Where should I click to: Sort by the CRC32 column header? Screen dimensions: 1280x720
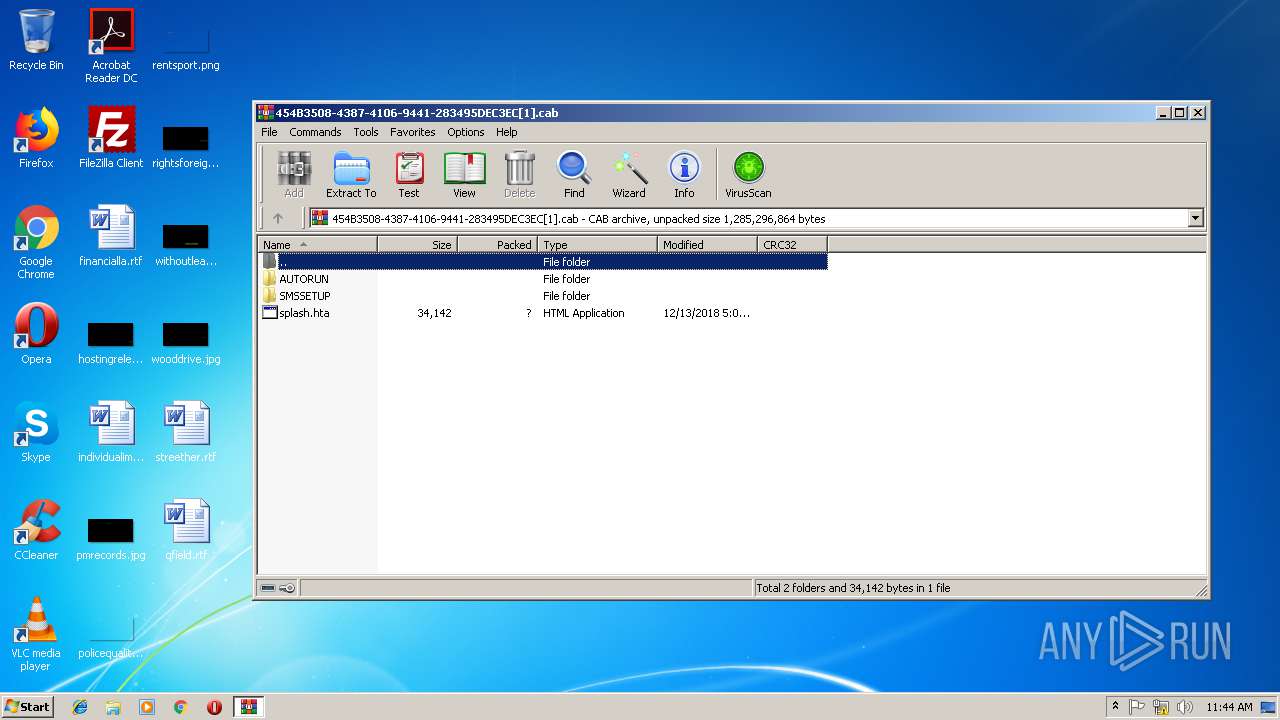pos(792,244)
